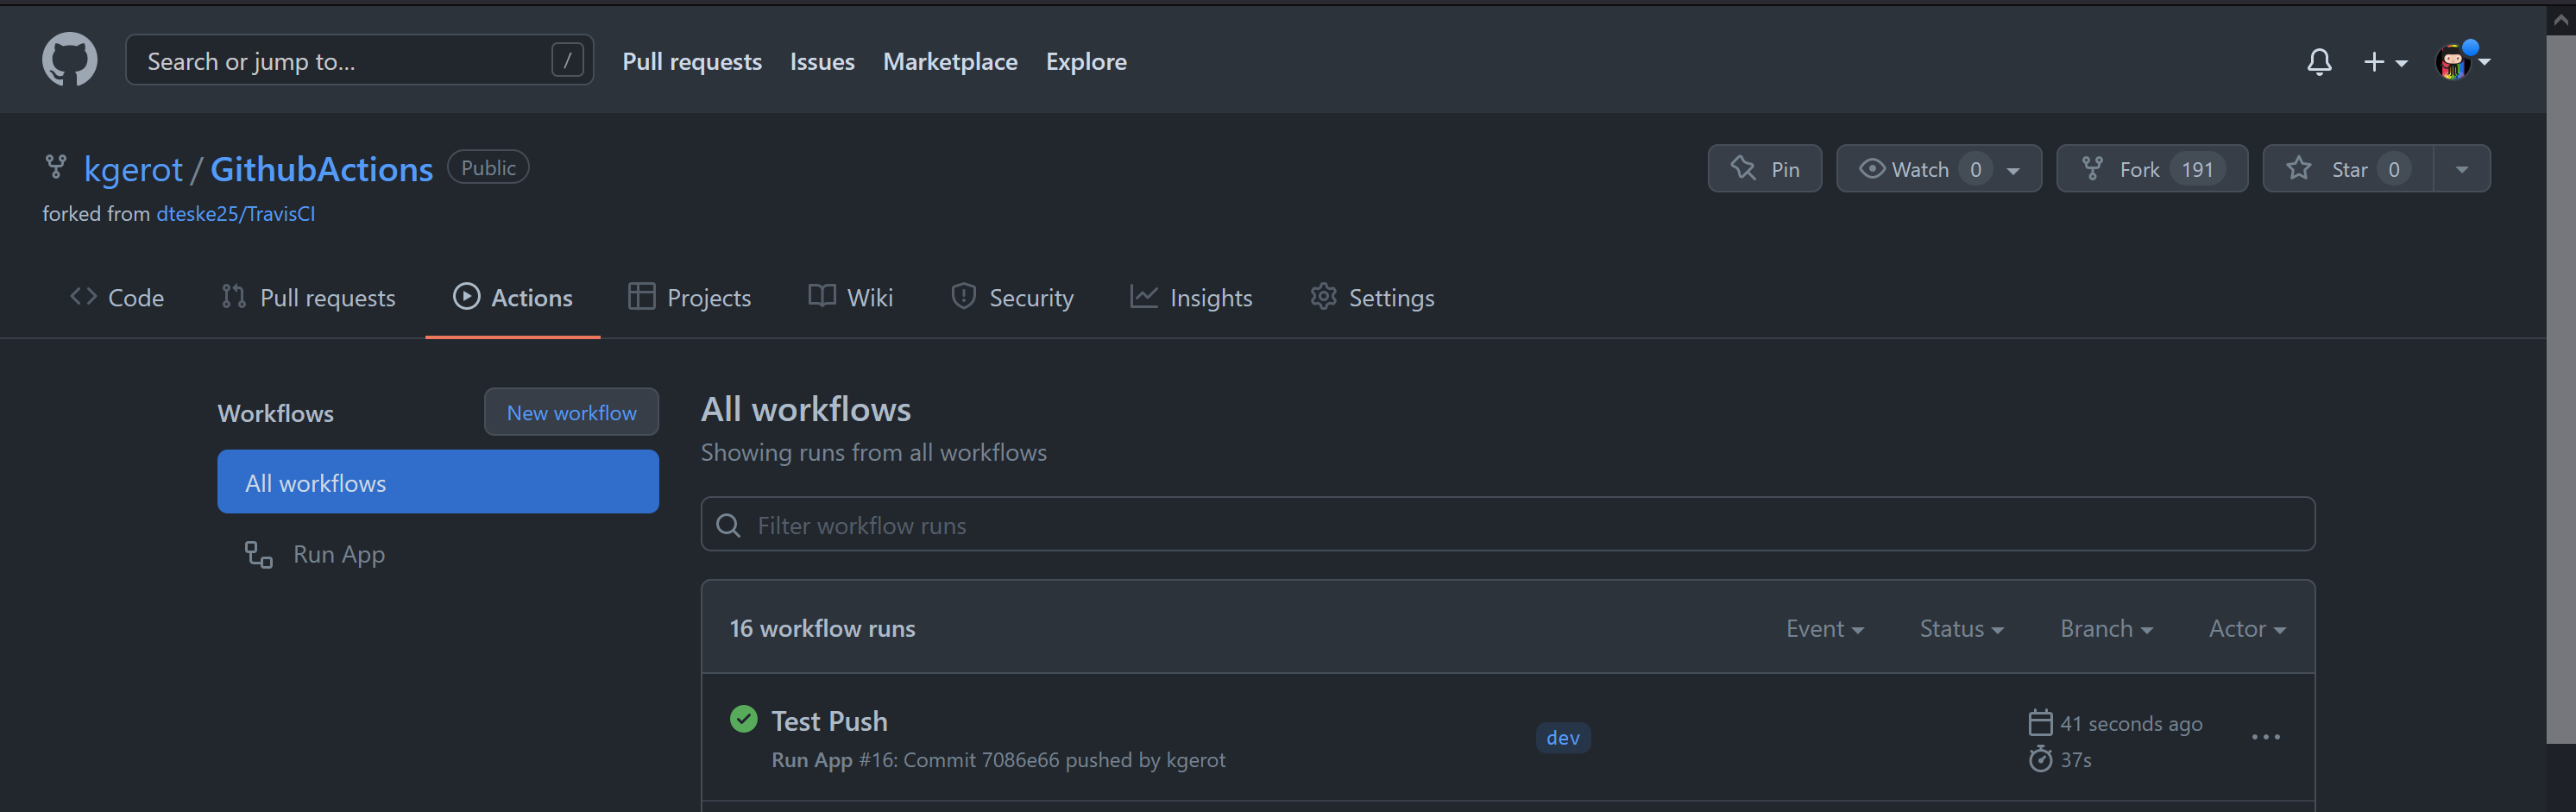Open the repository Settings tab
The height and width of the screenshot is (812, 2576).
click(1372, 298)
